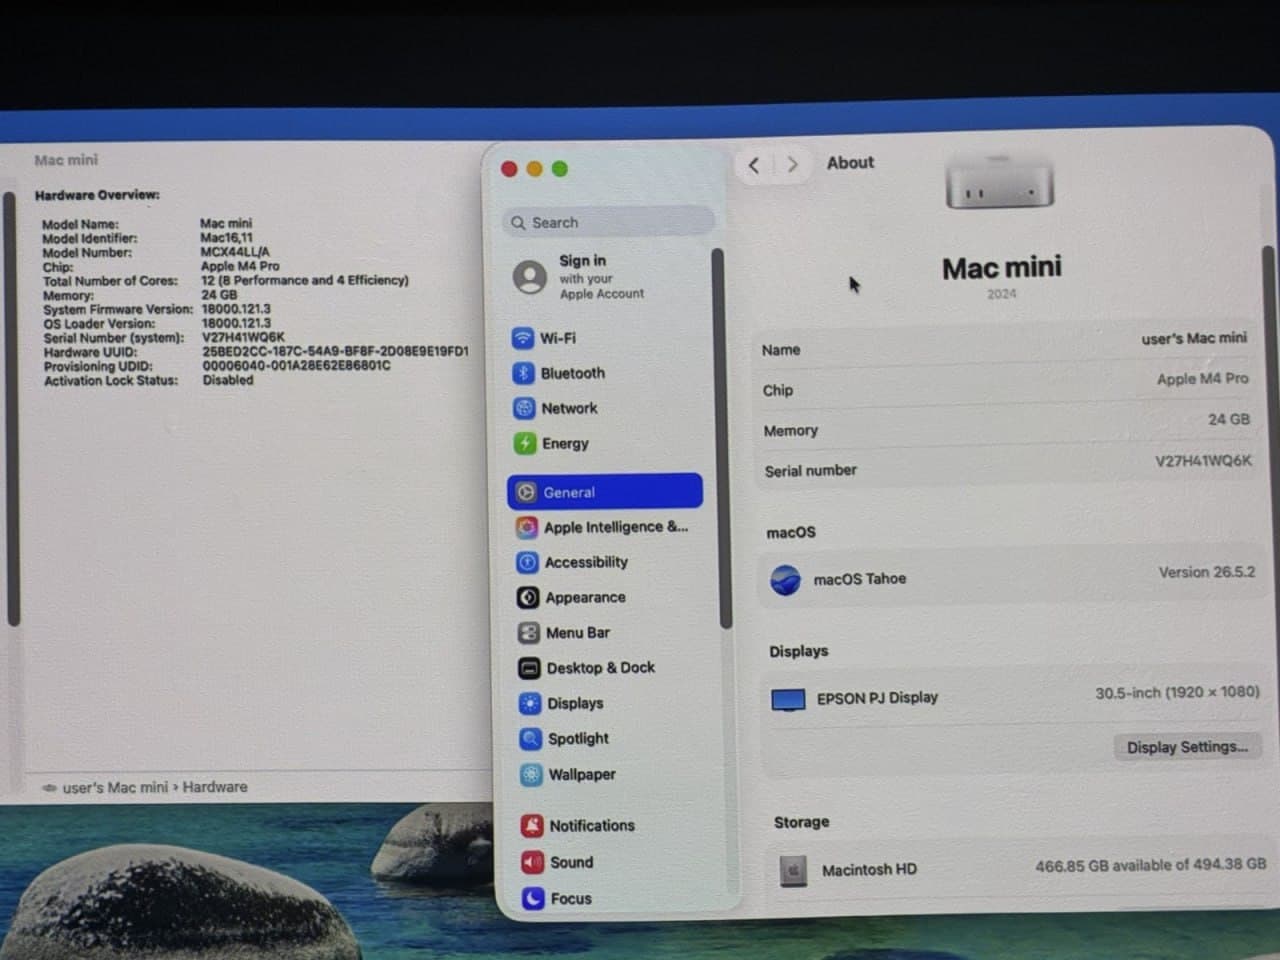Click the Chip value Apple M4 Pro

click(x=1202, y=379)
